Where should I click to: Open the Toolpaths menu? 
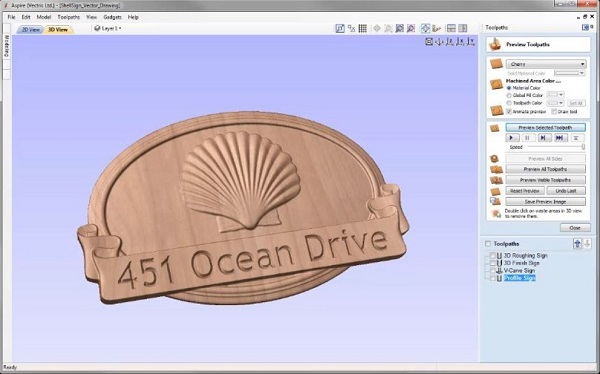point(68,17)
